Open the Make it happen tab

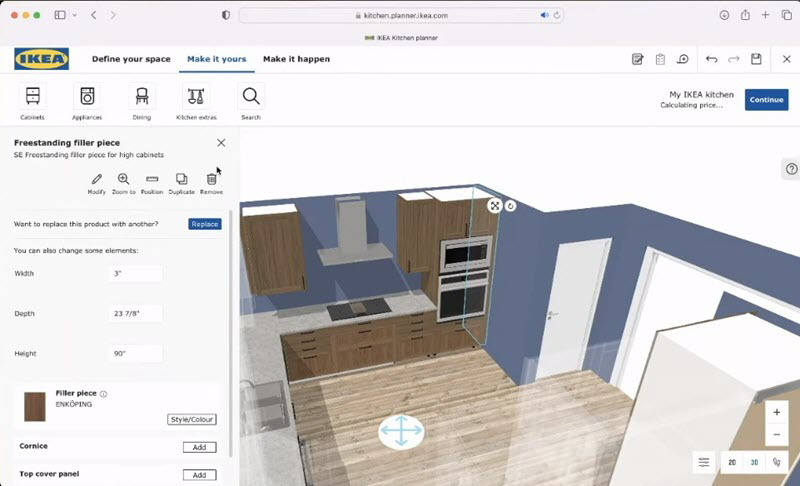click(x=296, y=59)
